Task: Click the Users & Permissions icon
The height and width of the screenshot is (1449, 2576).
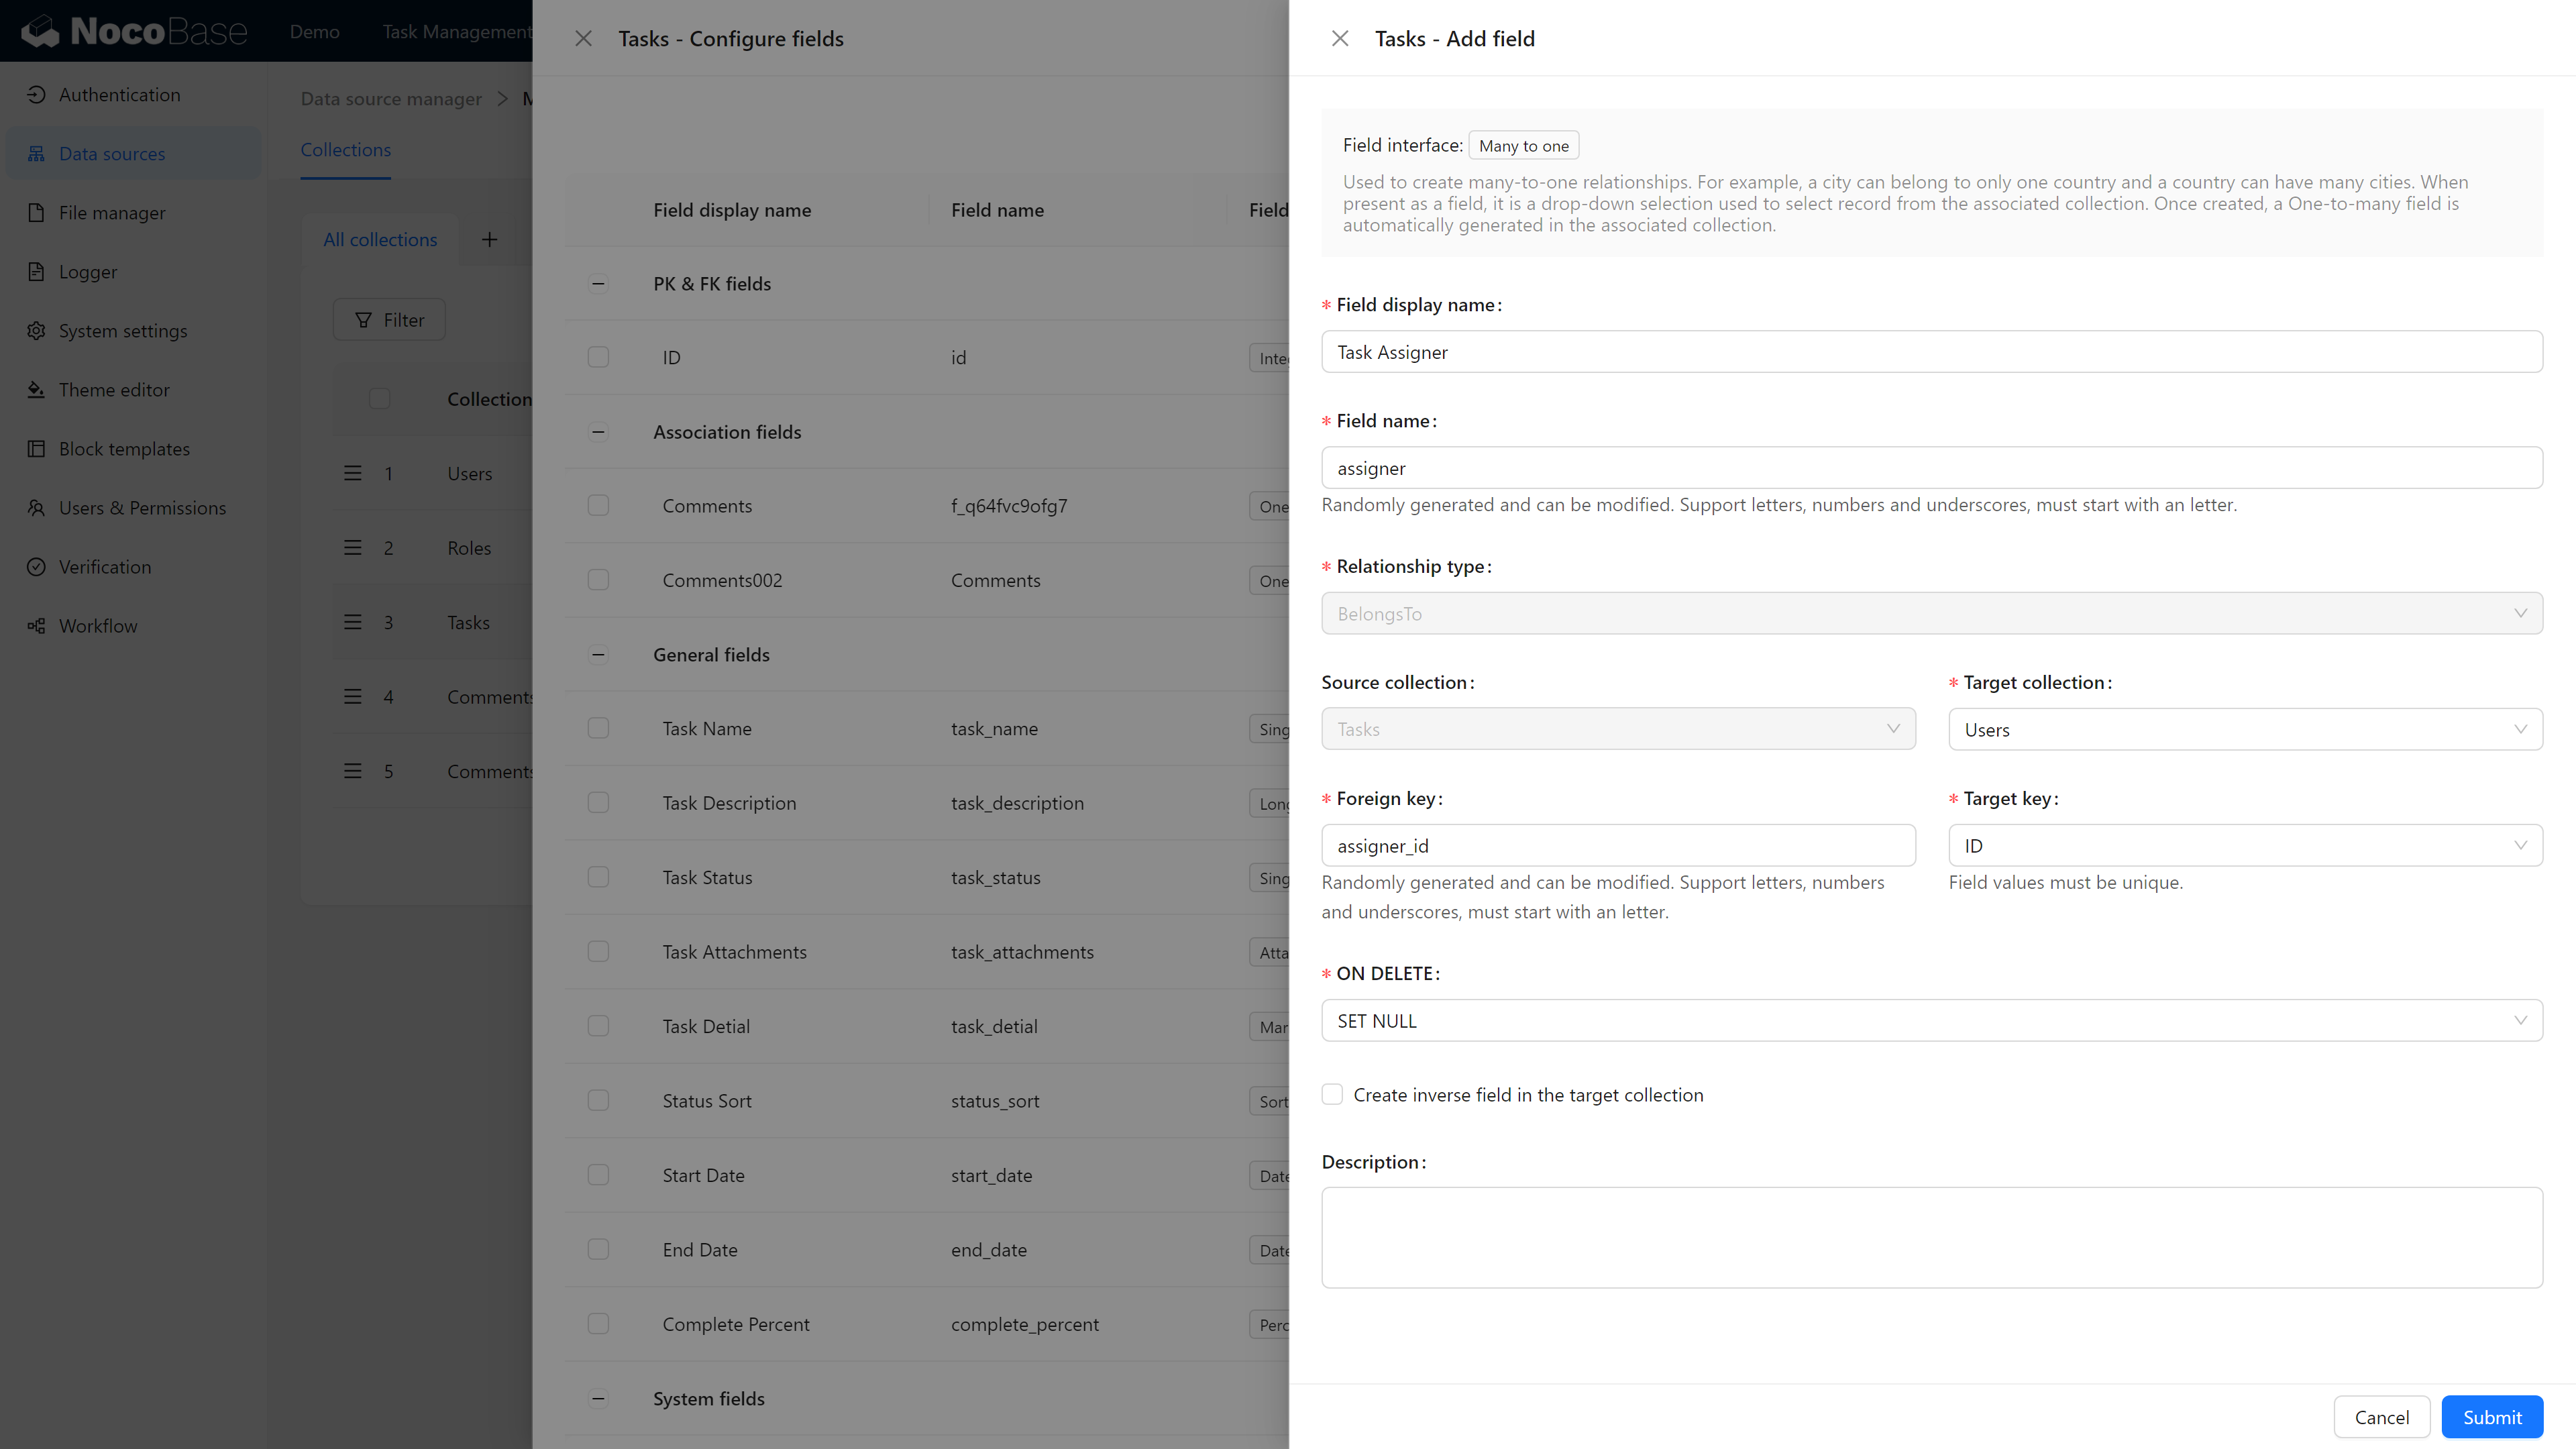Action: click(x=36, y=508)
